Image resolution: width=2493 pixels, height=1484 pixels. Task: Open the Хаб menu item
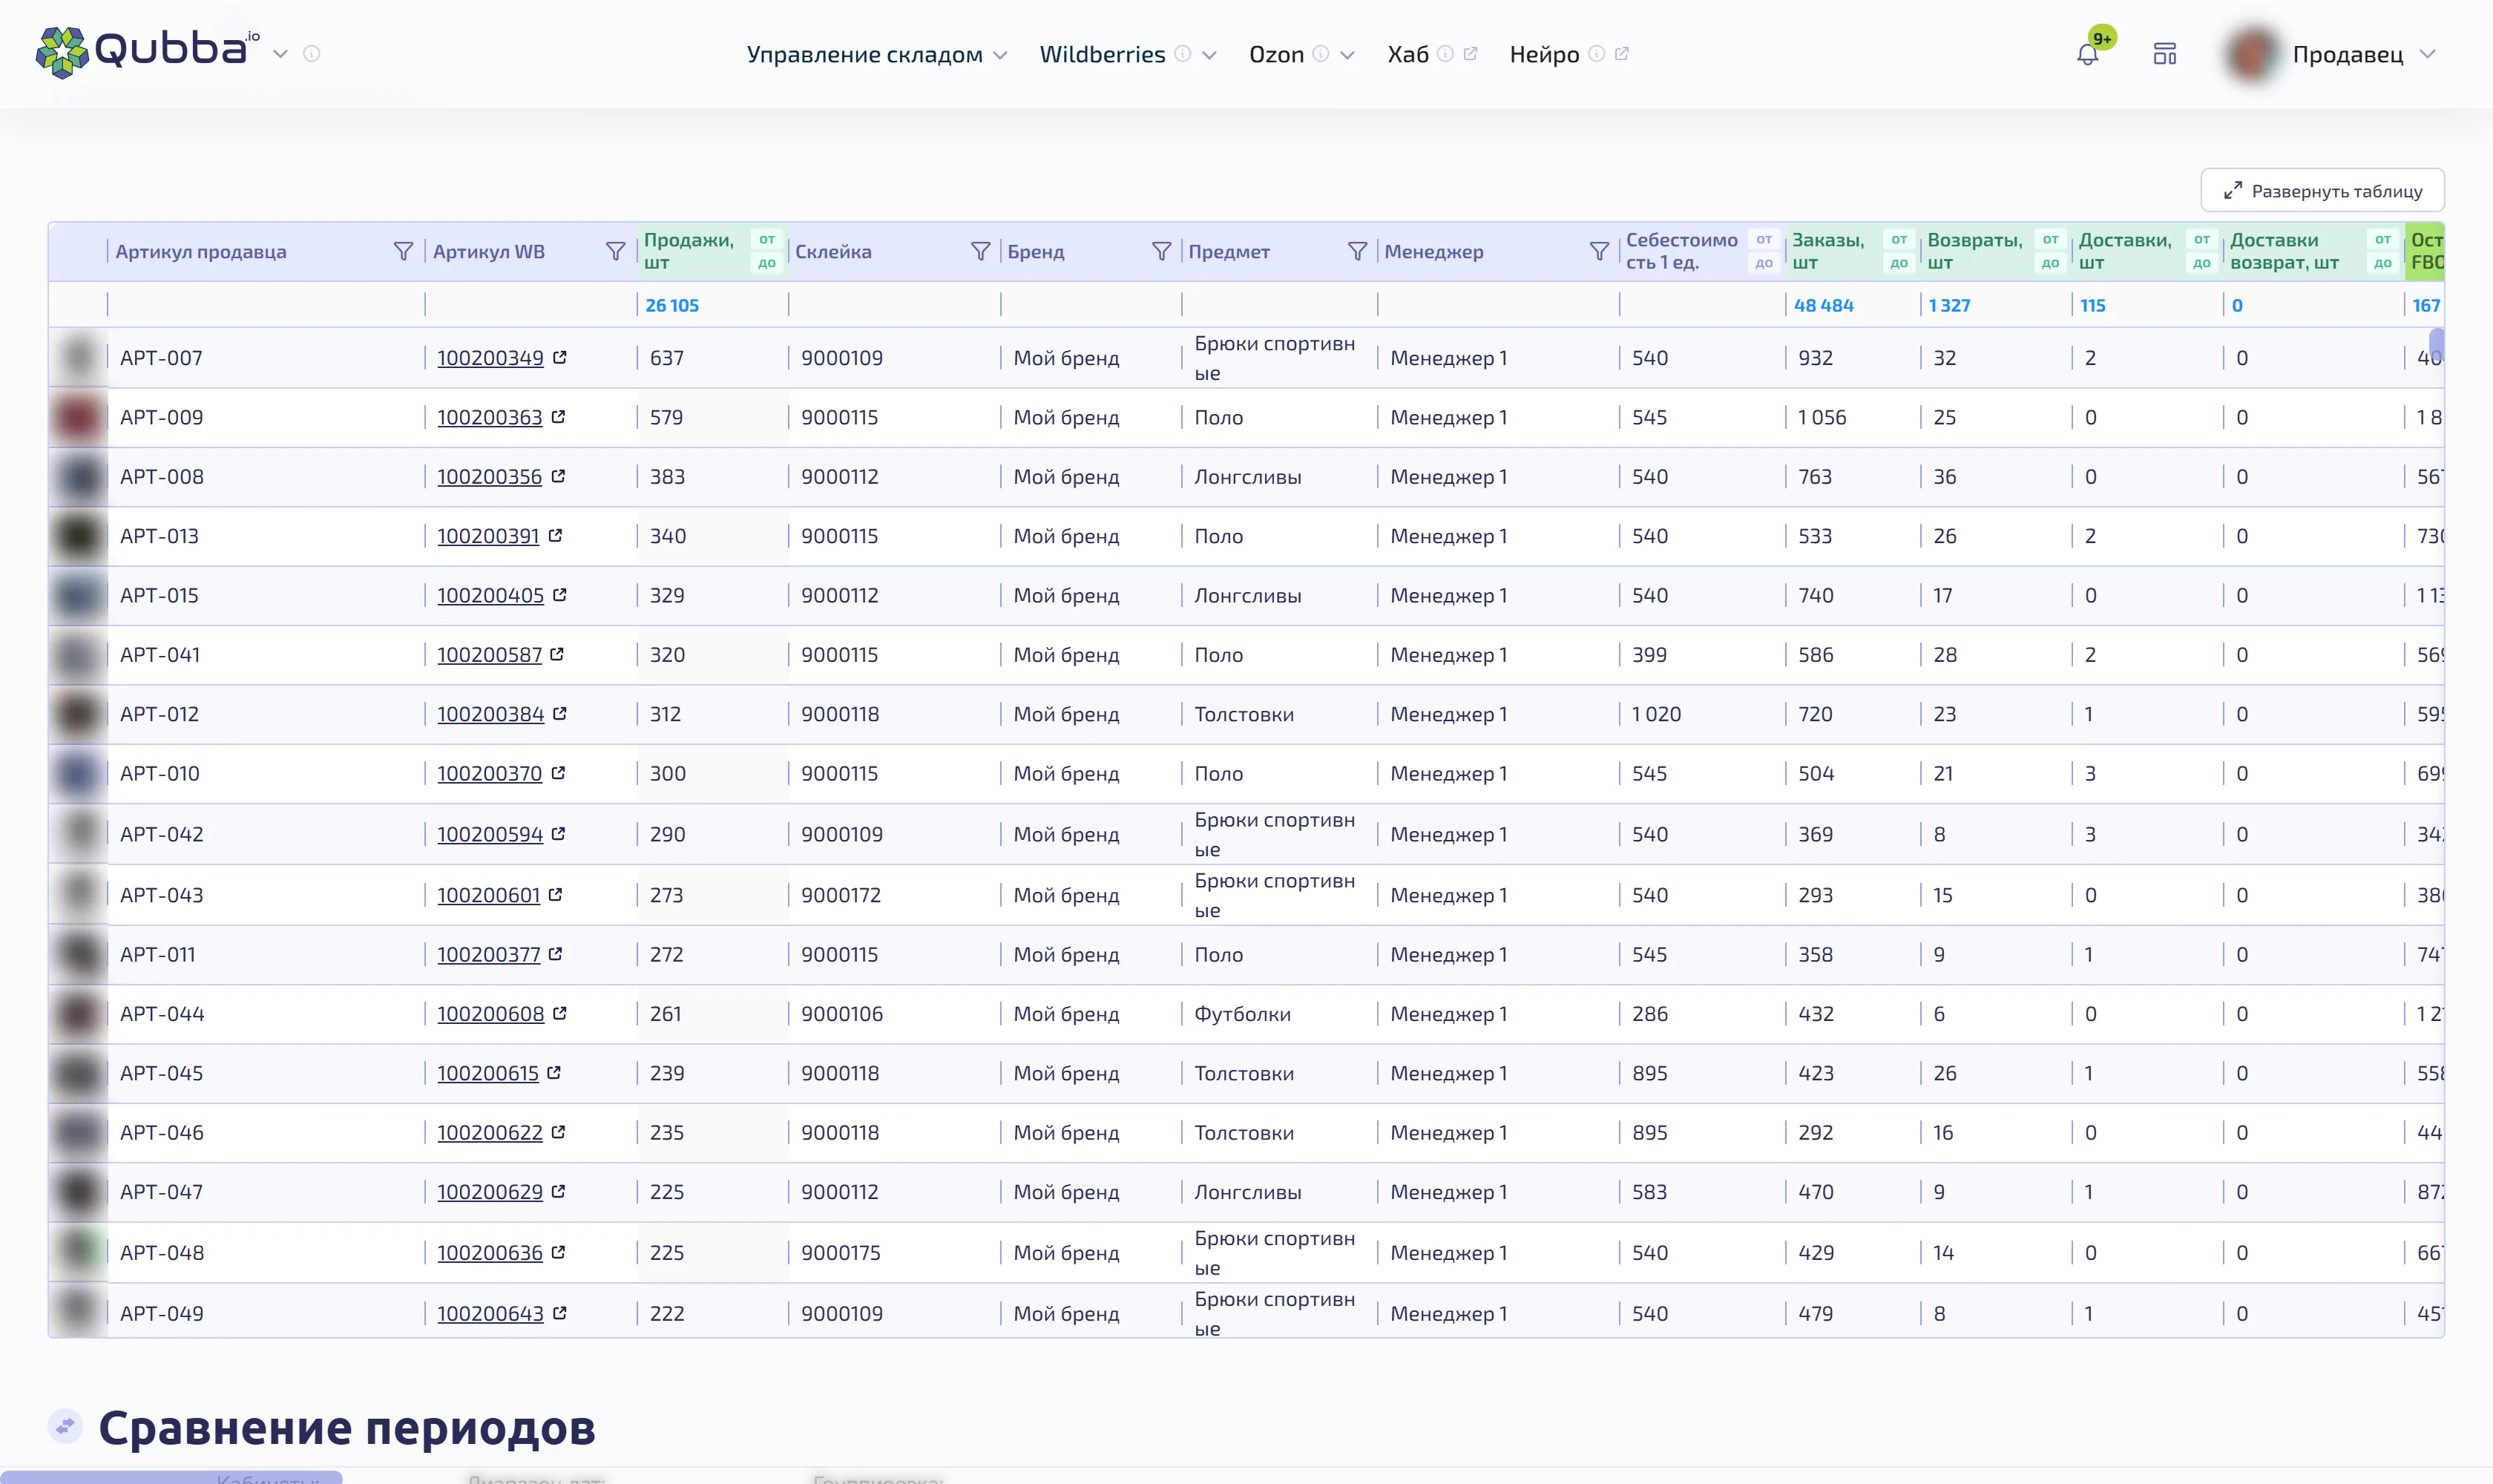[1408, 54]
